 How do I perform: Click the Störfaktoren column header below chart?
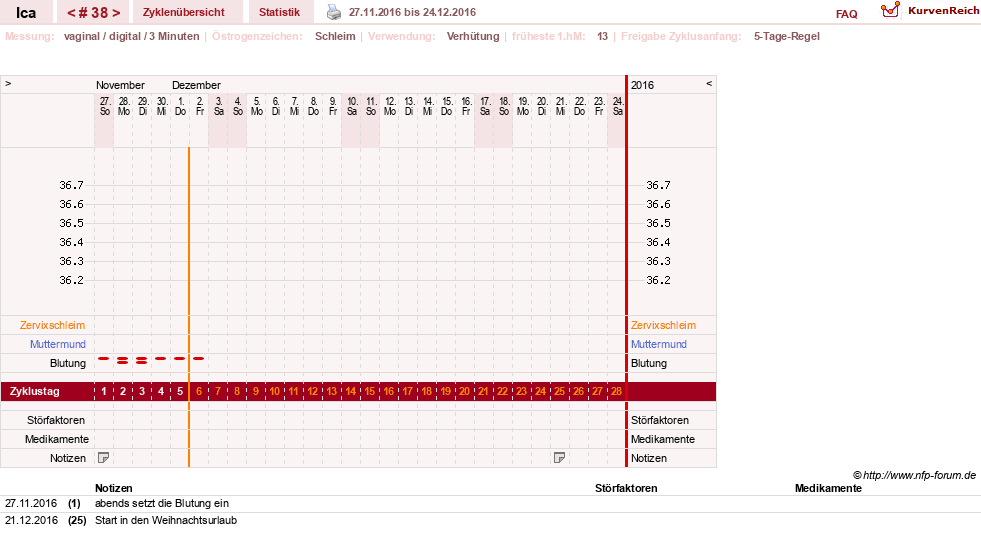[626, 488]
